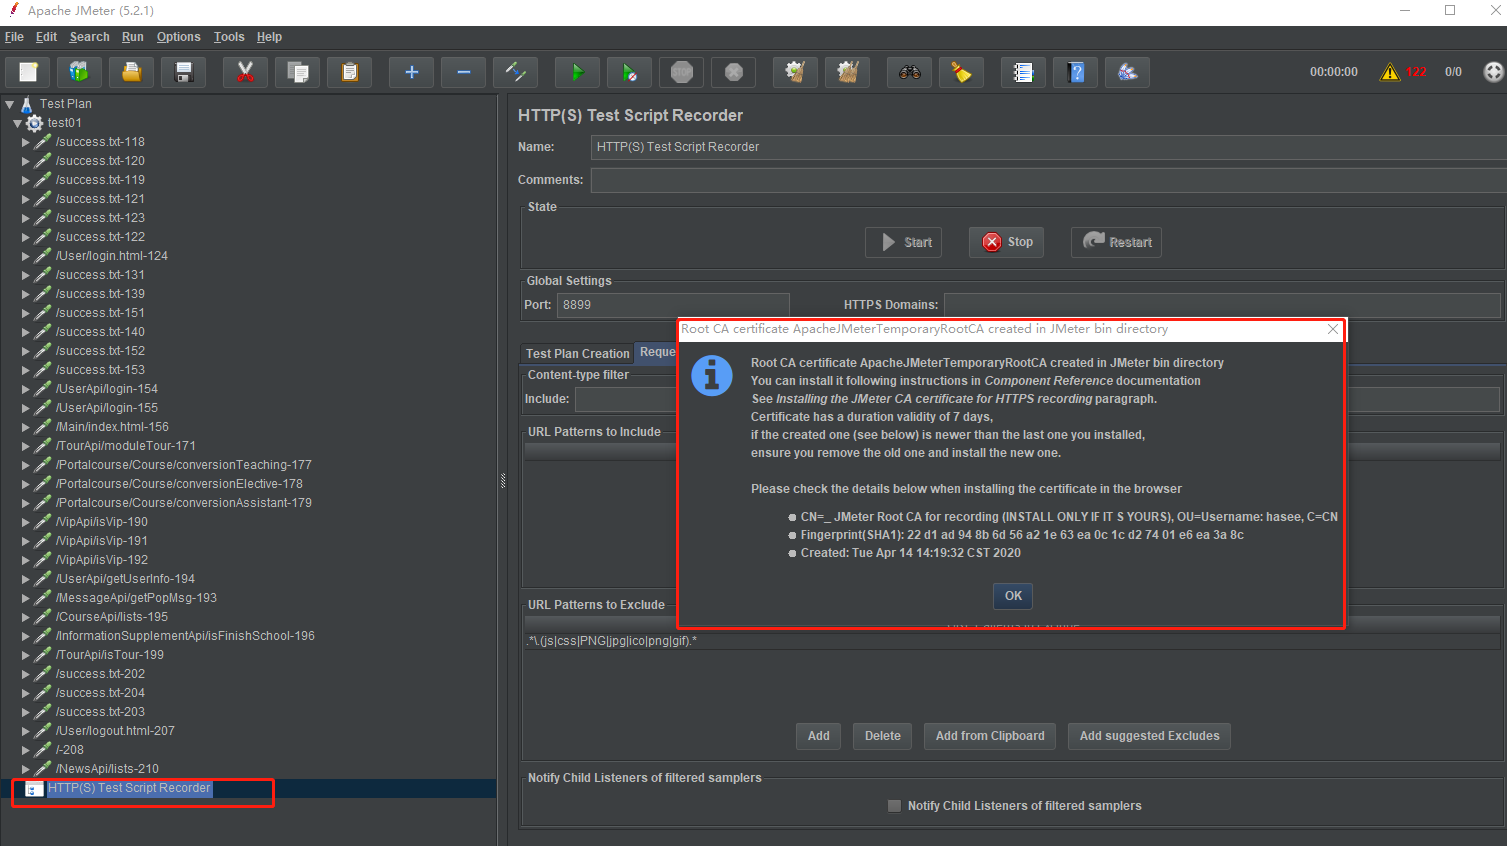
Task: Click the Toggle enable/disable toolbar icon
Action: click(x=515, y=72)
